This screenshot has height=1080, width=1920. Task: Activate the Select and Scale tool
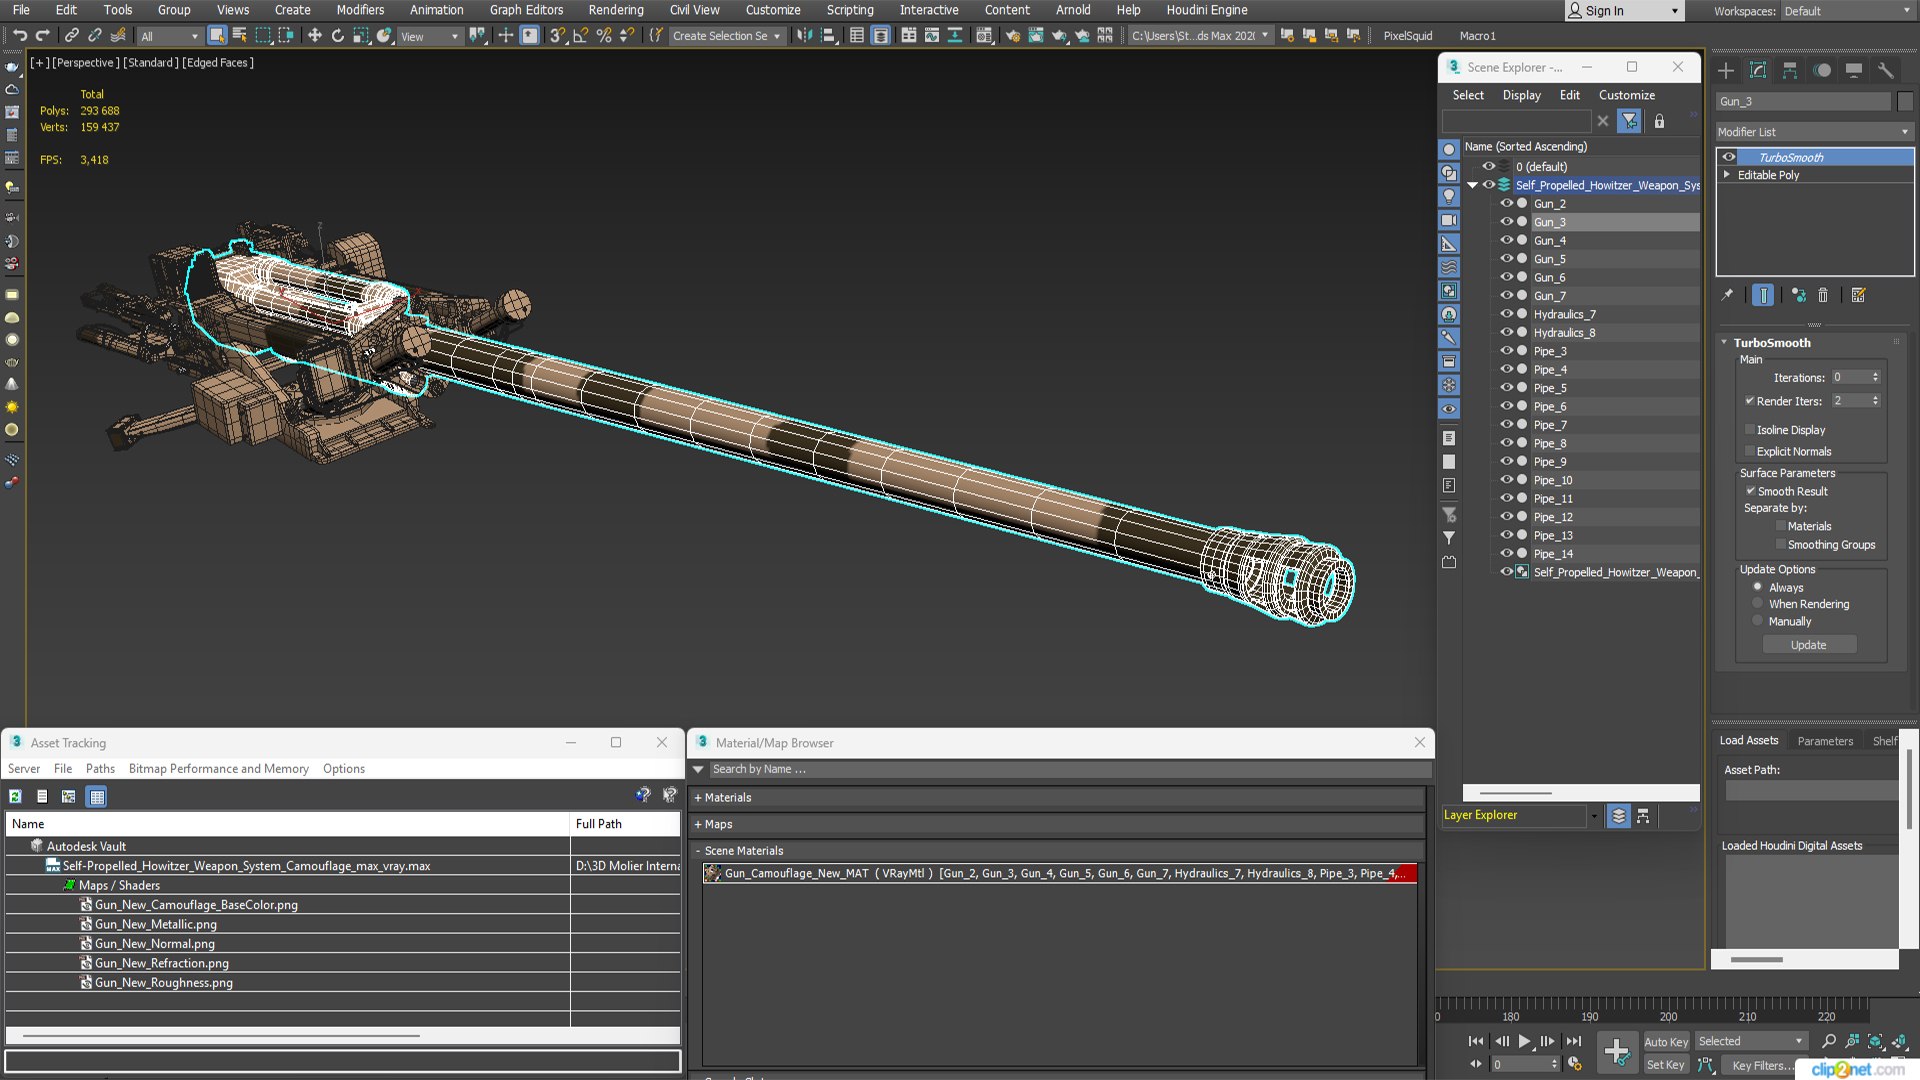pos(361,36)
